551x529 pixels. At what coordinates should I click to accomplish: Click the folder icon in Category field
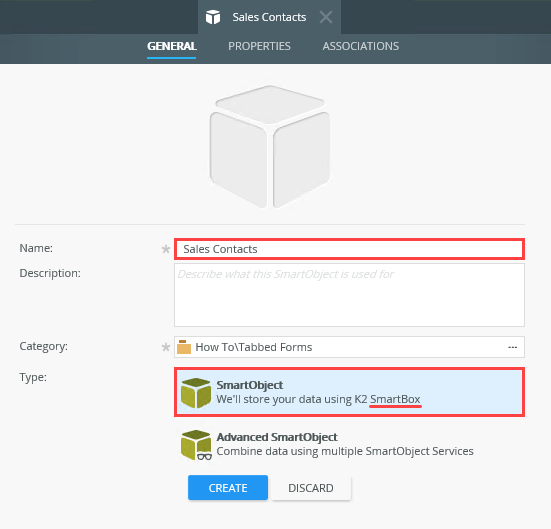click(x=184, y=347)
